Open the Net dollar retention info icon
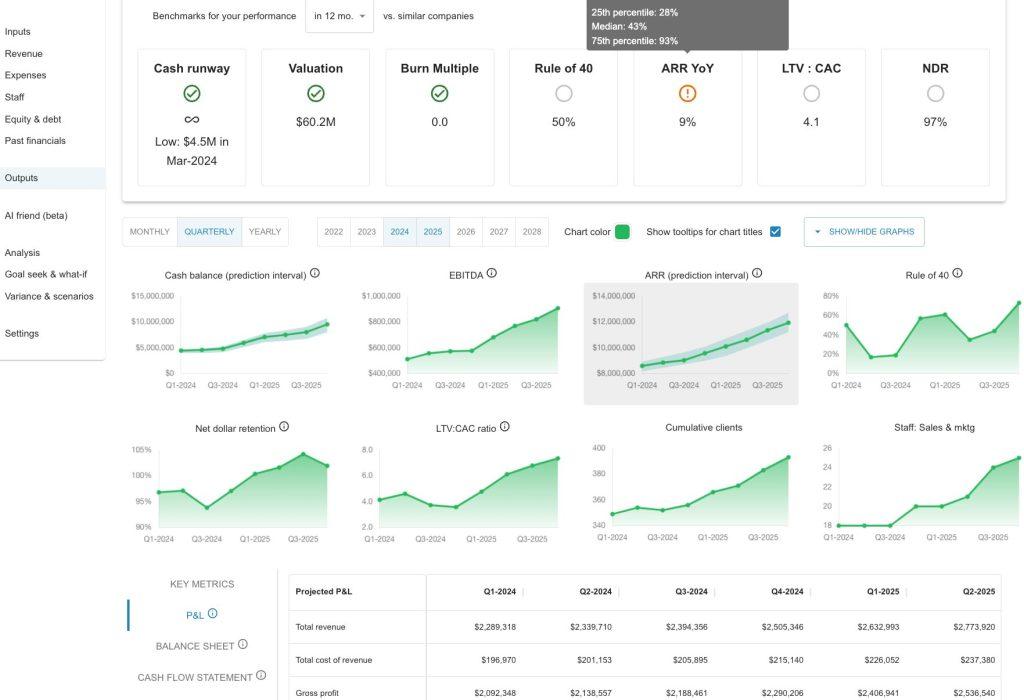The height and width of the screenshot is (700, 1024). pos(284,425)
